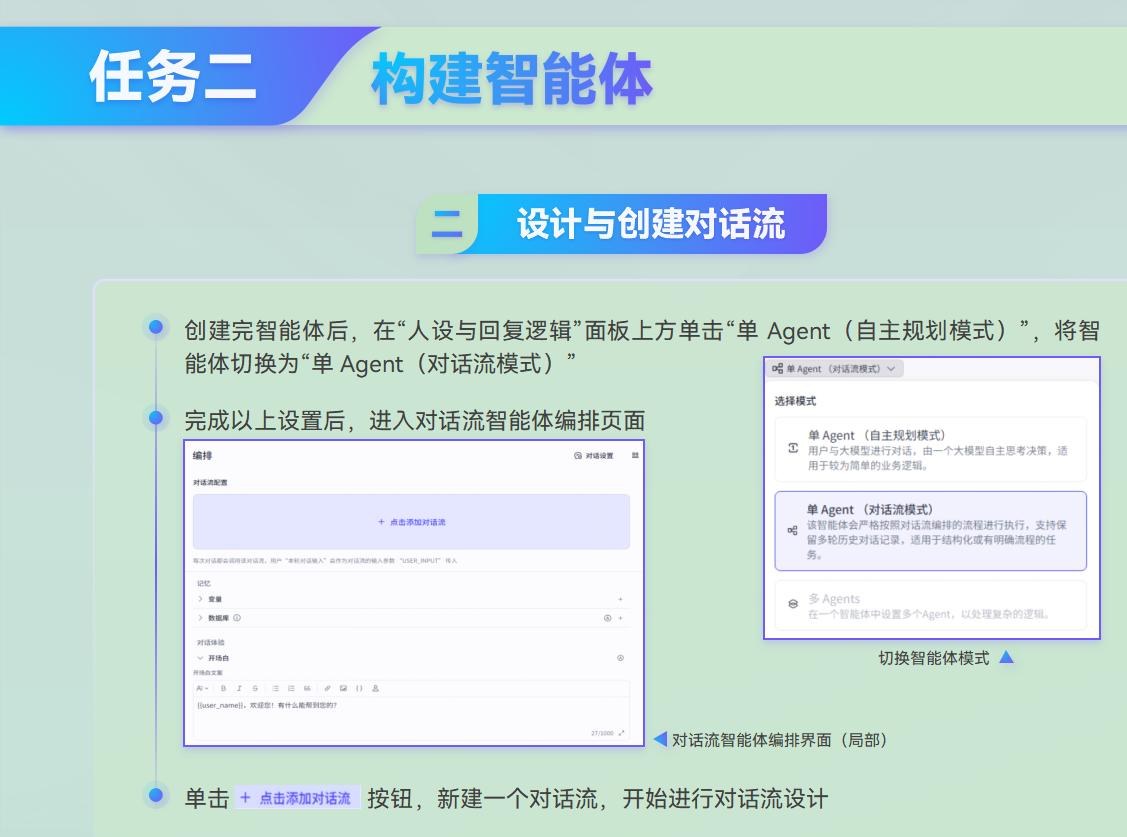This screenshot has height=837, width=1127.
Task: Expand the 开场白 editor with the expand icon
Action: click(x=621, y=733)
